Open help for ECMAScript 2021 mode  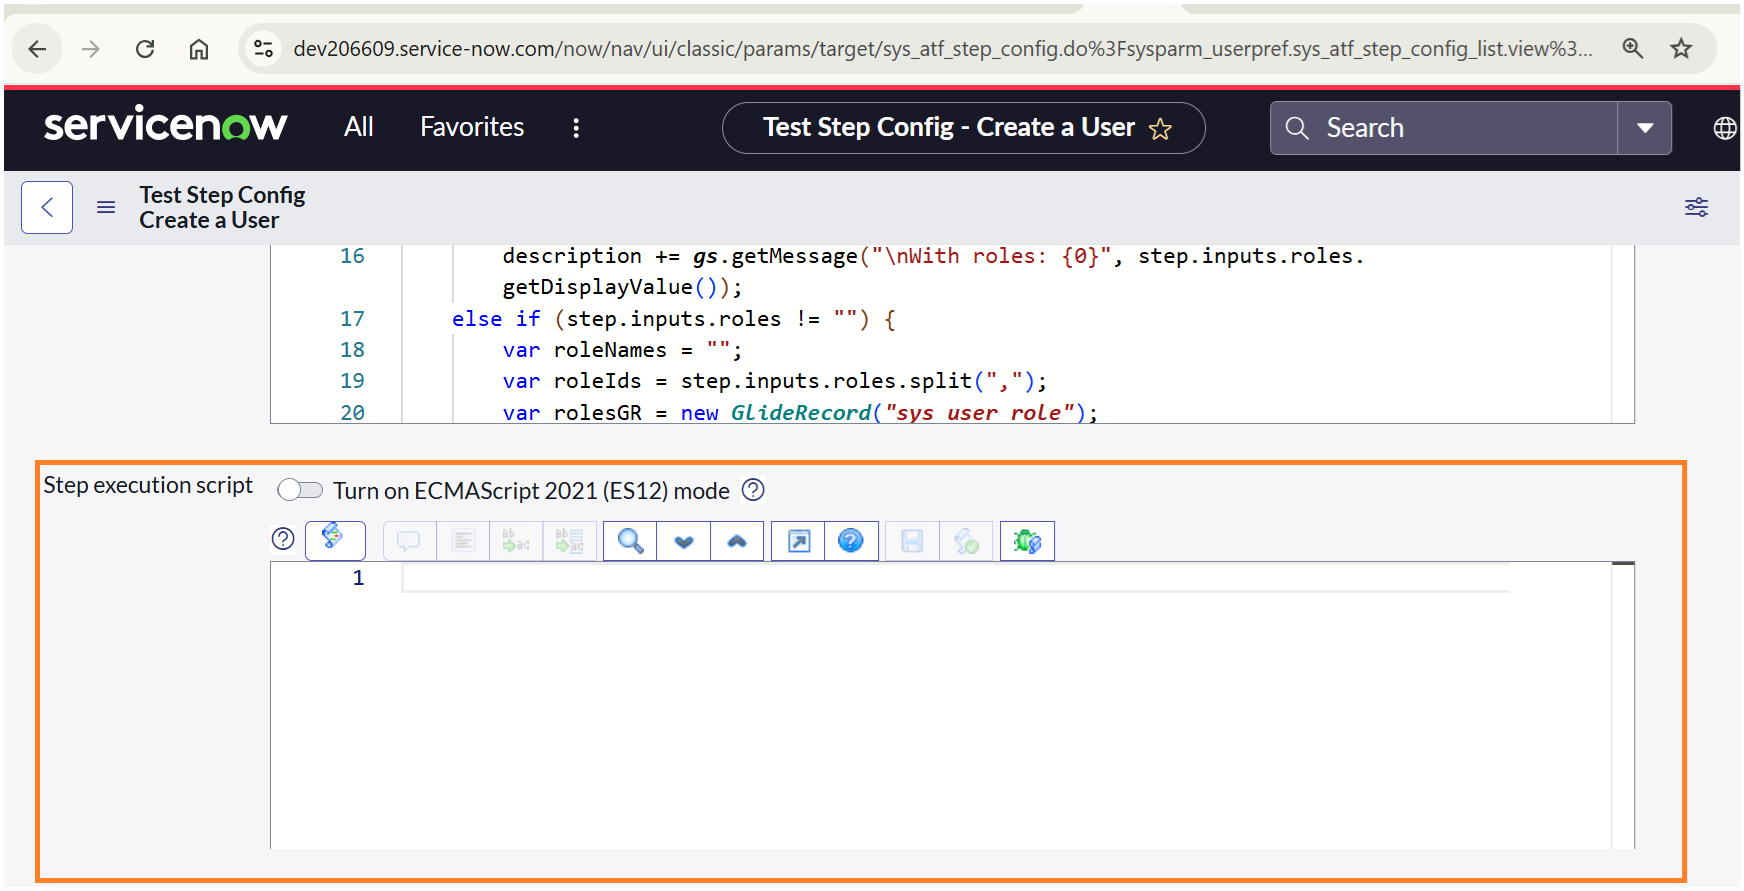(x=753, y=490)
